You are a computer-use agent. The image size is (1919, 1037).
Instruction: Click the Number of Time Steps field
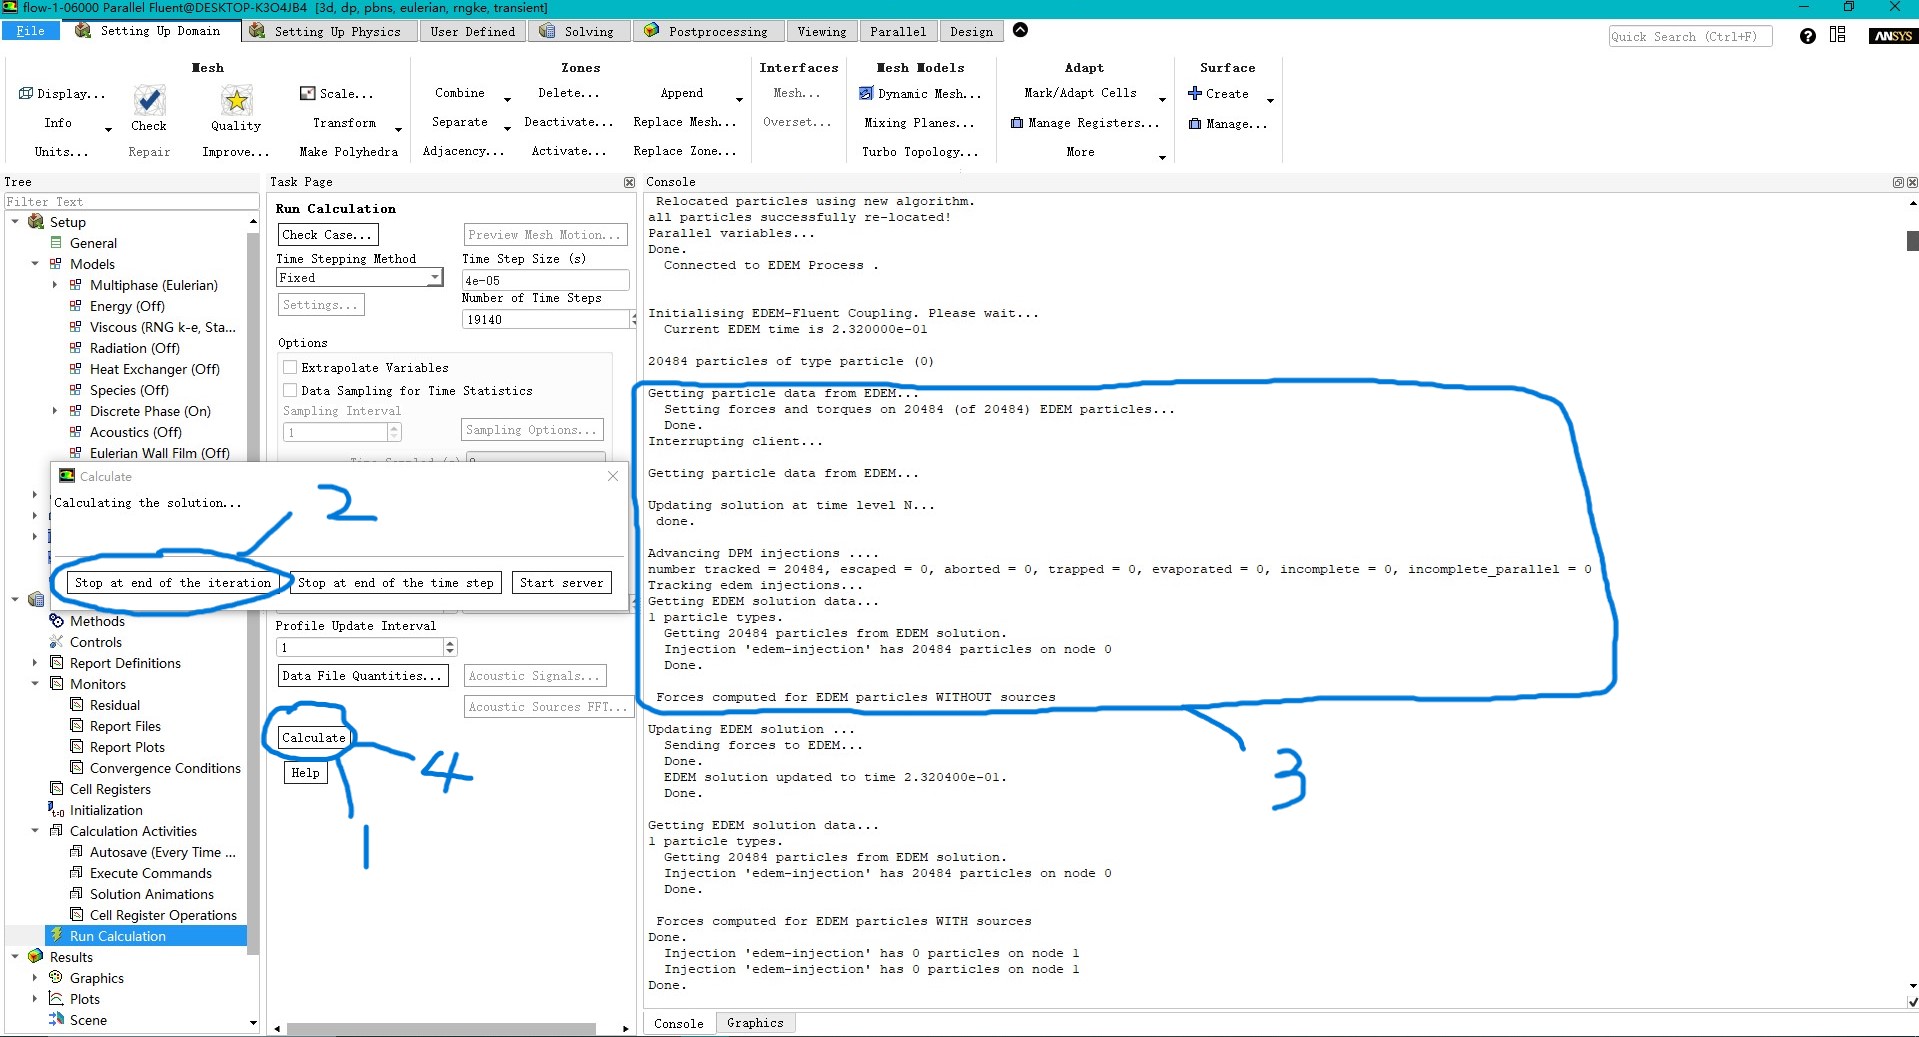(546, 320)
